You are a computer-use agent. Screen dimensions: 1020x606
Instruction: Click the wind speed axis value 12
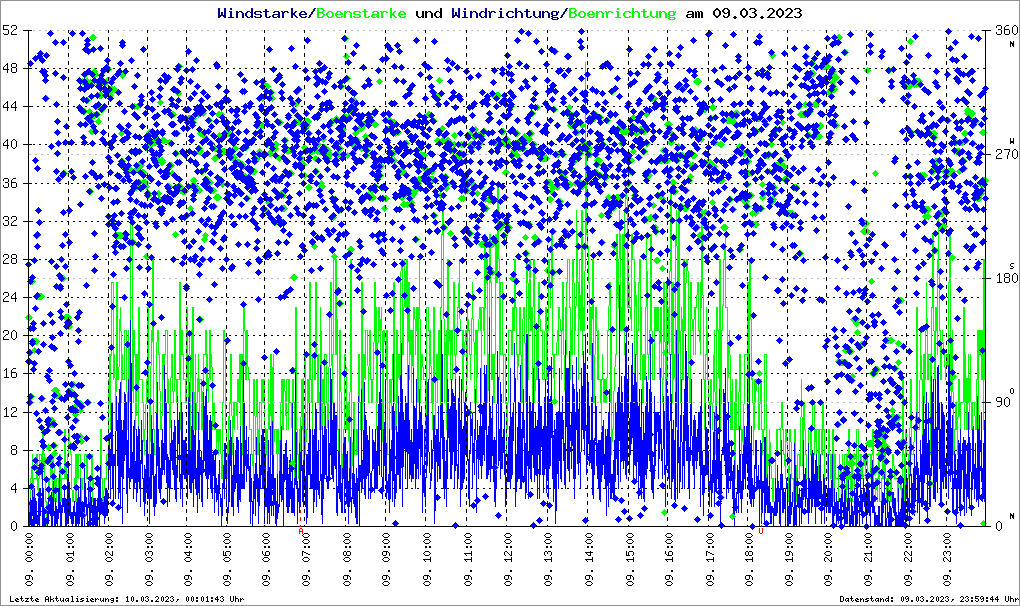coord(10,412)
